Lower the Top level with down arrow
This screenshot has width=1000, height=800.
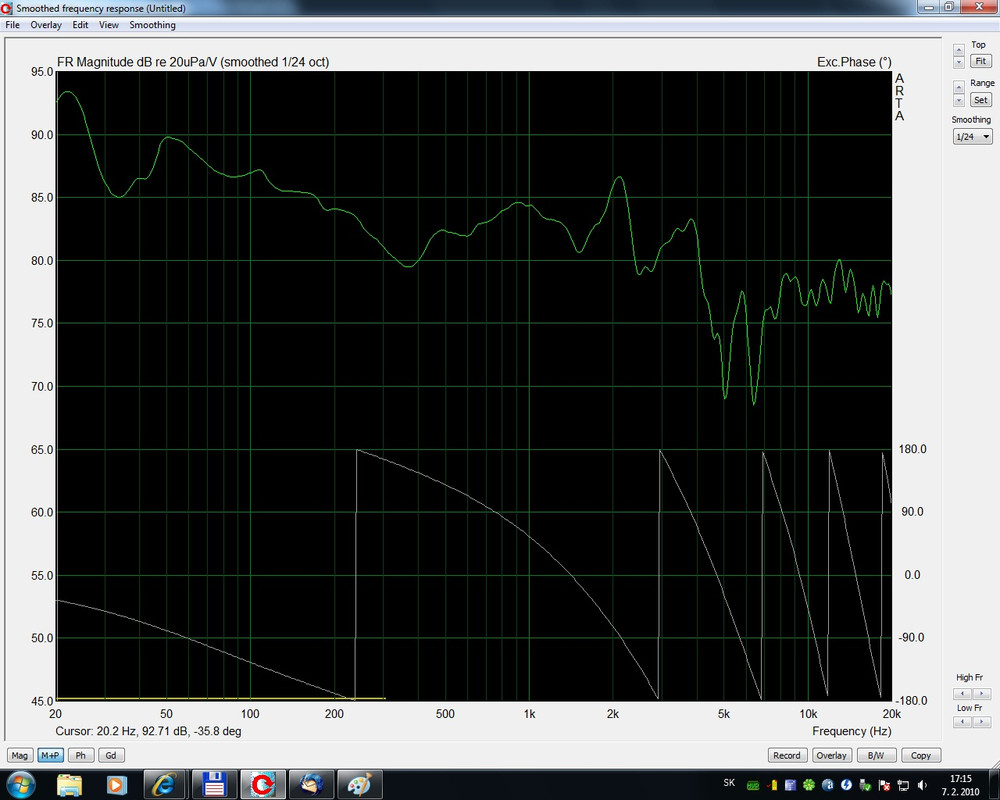pos(959,62)
